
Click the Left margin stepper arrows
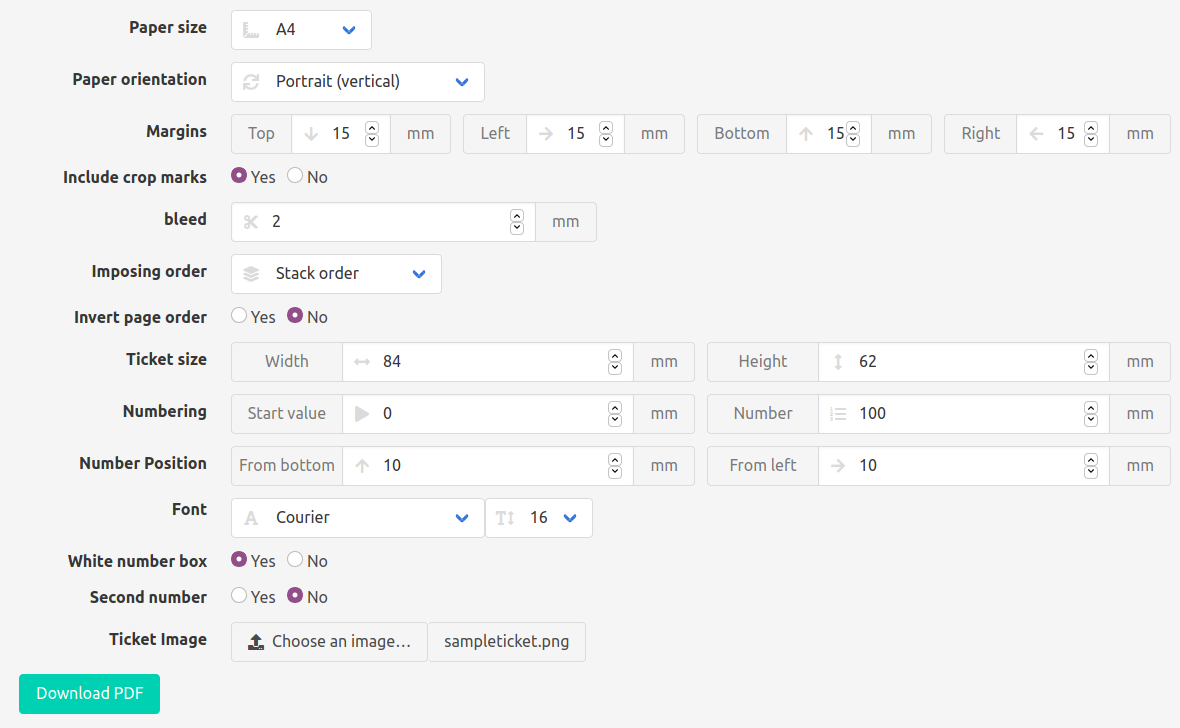pos(606,134)
